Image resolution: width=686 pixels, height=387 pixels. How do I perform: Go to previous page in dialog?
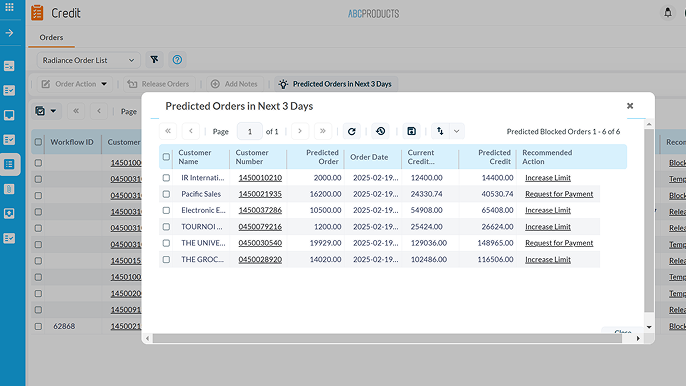[x=191, y=131]
